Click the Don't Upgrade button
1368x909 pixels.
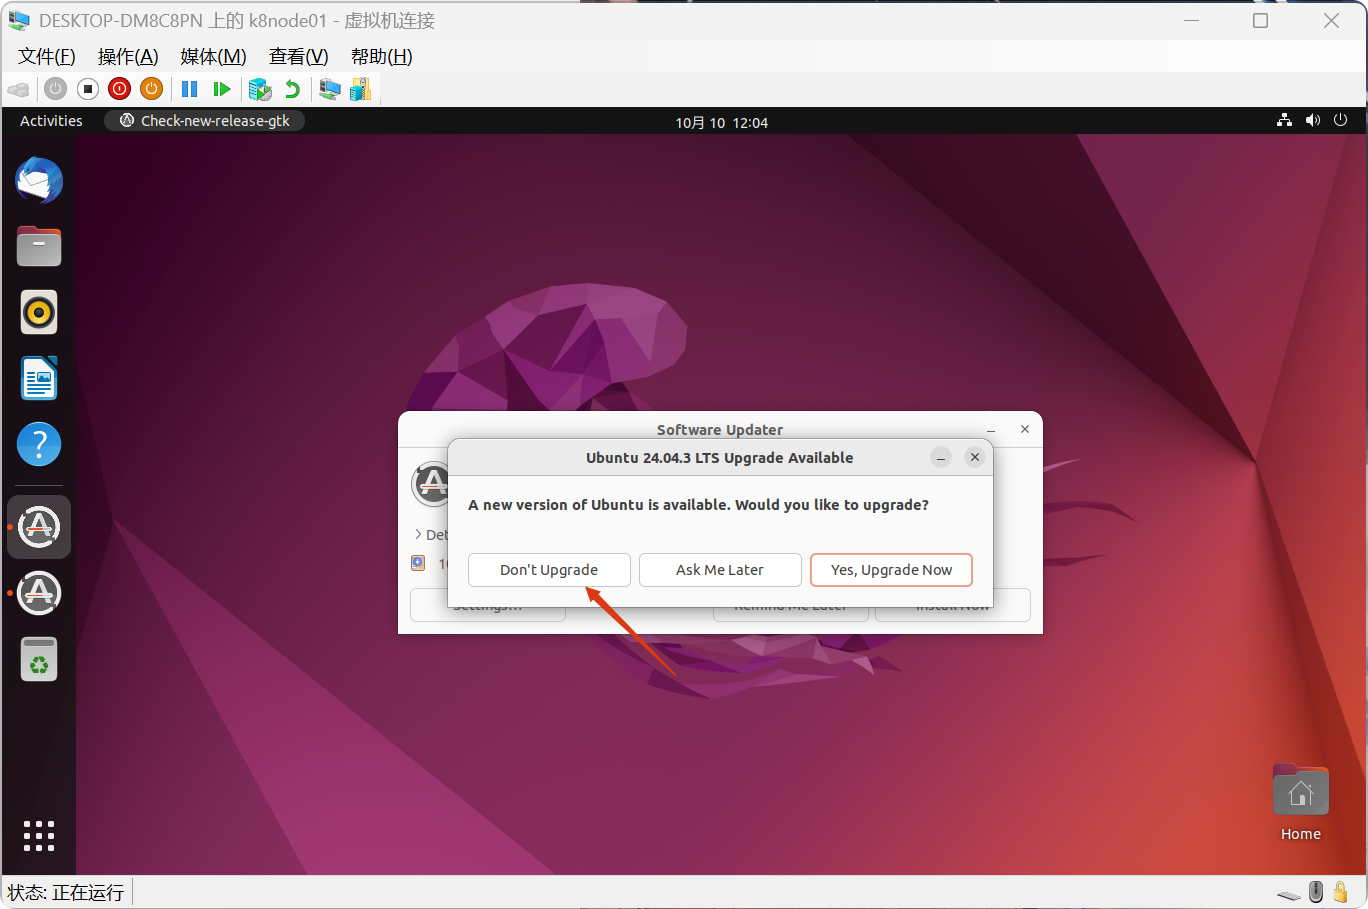[549, 570]
